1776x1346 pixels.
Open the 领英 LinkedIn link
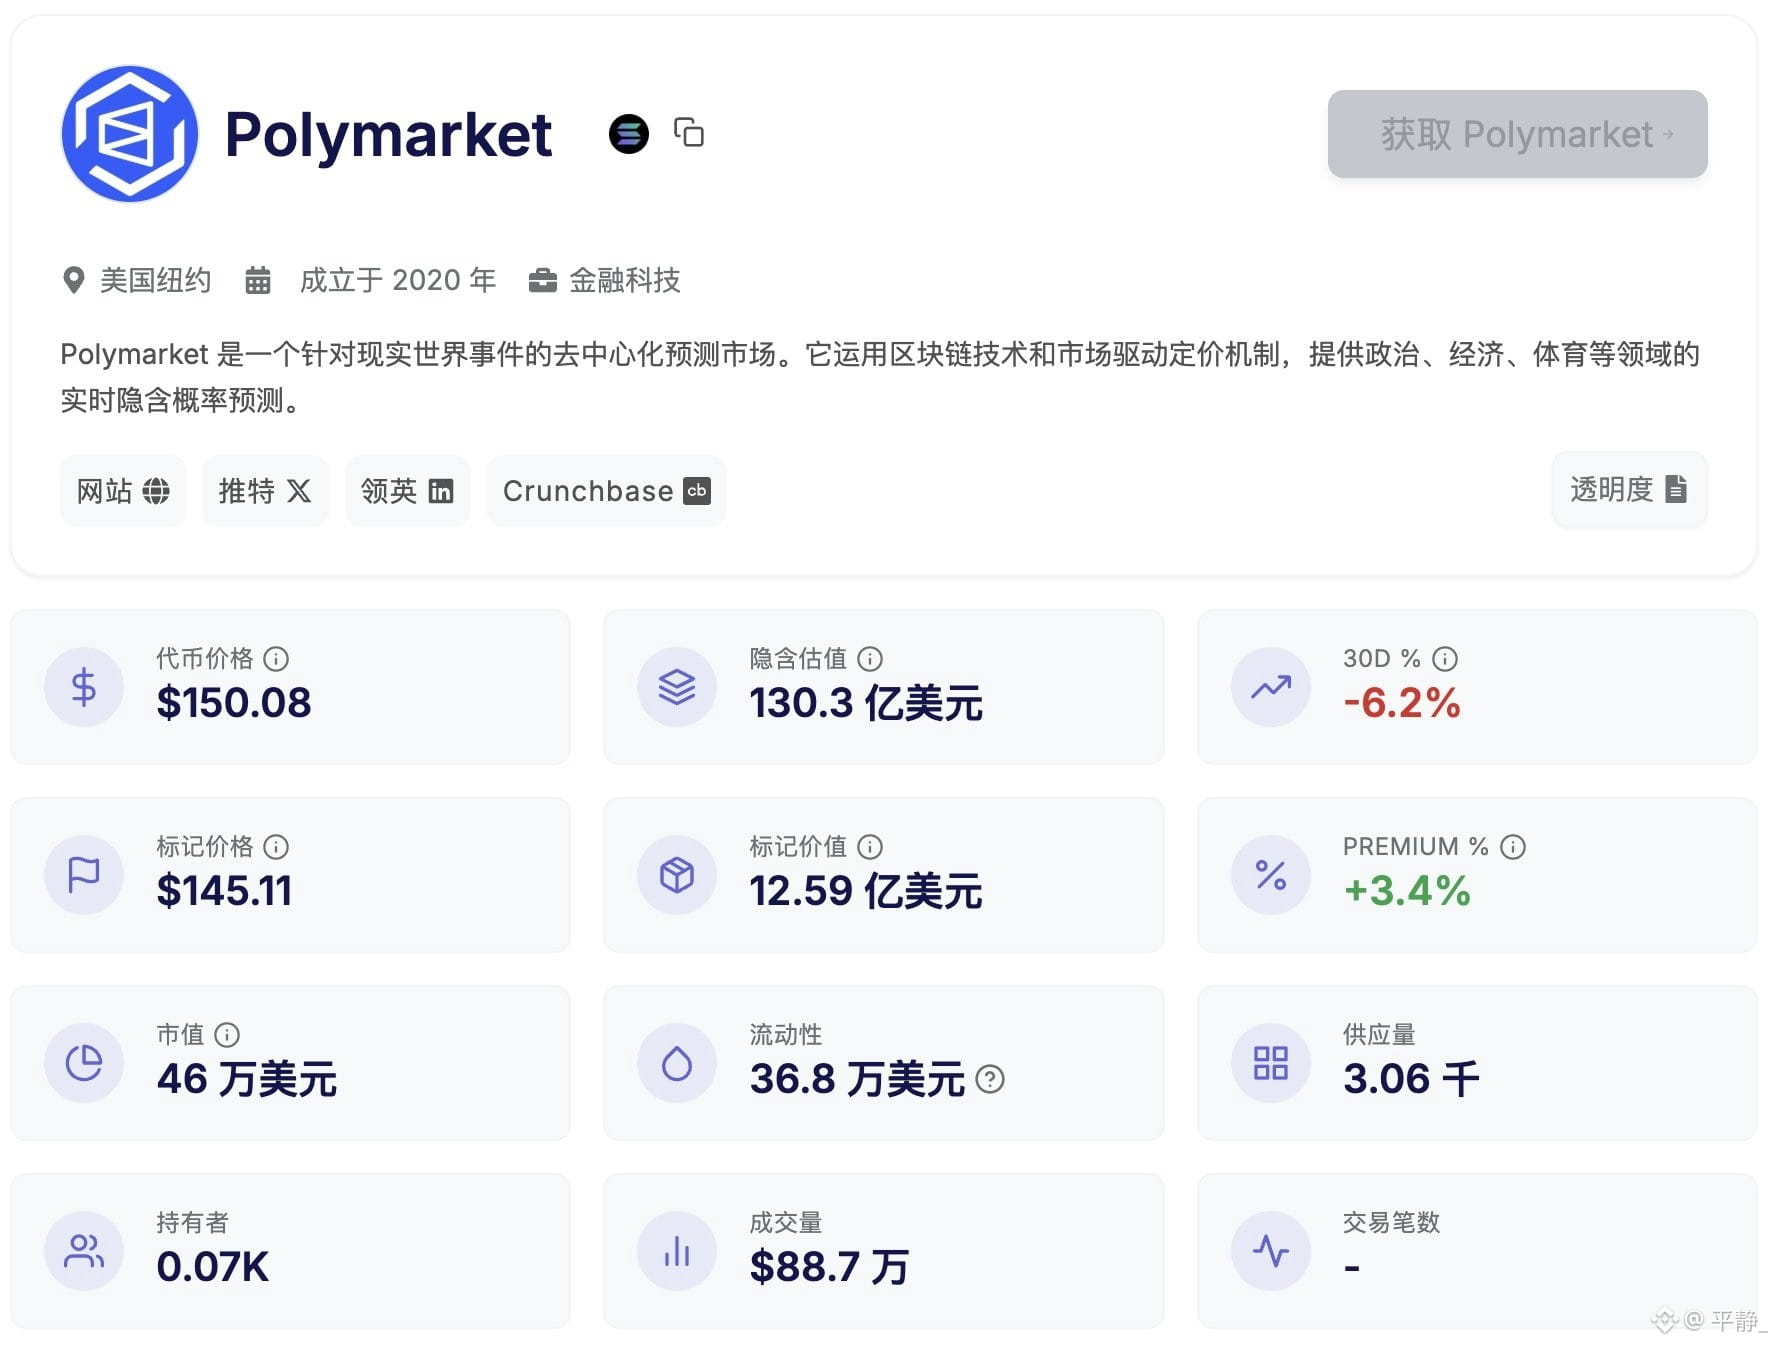coord(407,491)
